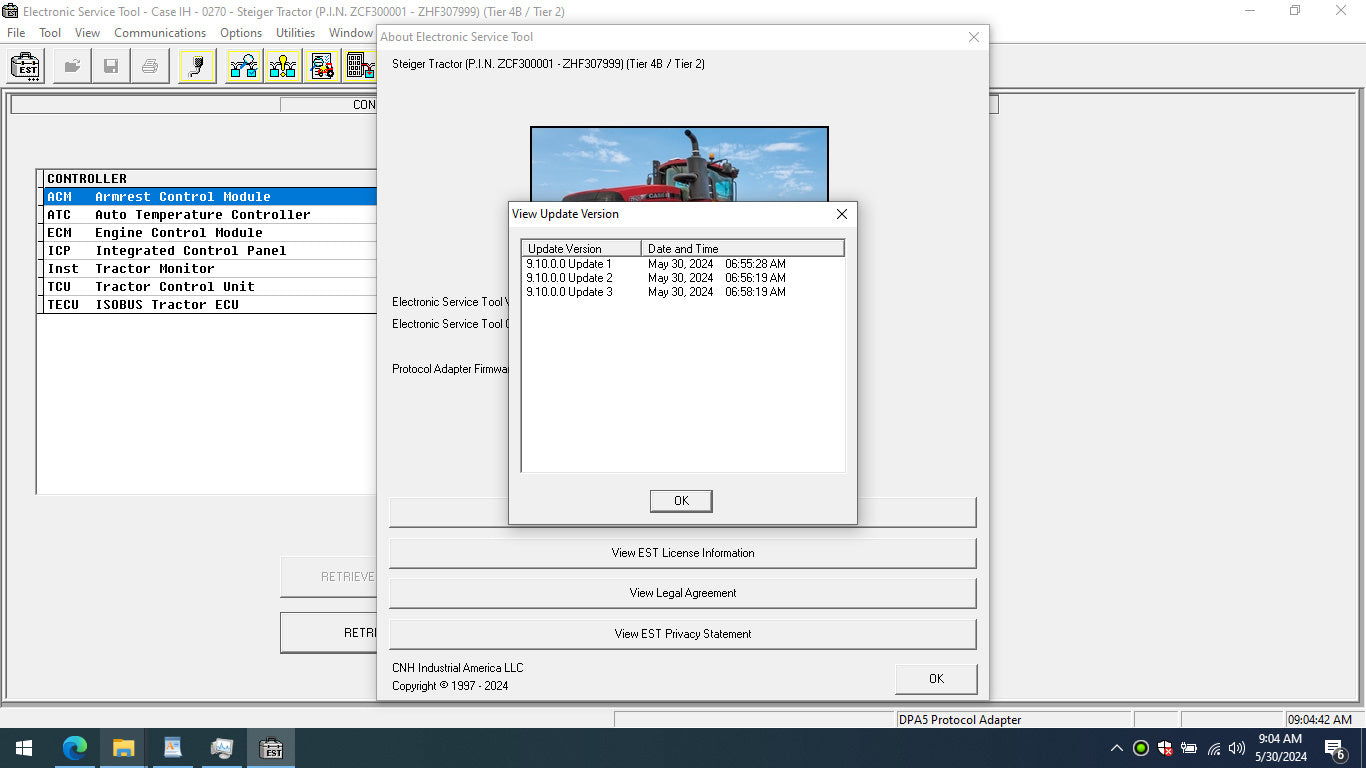Viewport: 1366px width, 768px height.
Task: Click the CONTROLLER list header
Action: pyautogui.click(x=210, y=179)
